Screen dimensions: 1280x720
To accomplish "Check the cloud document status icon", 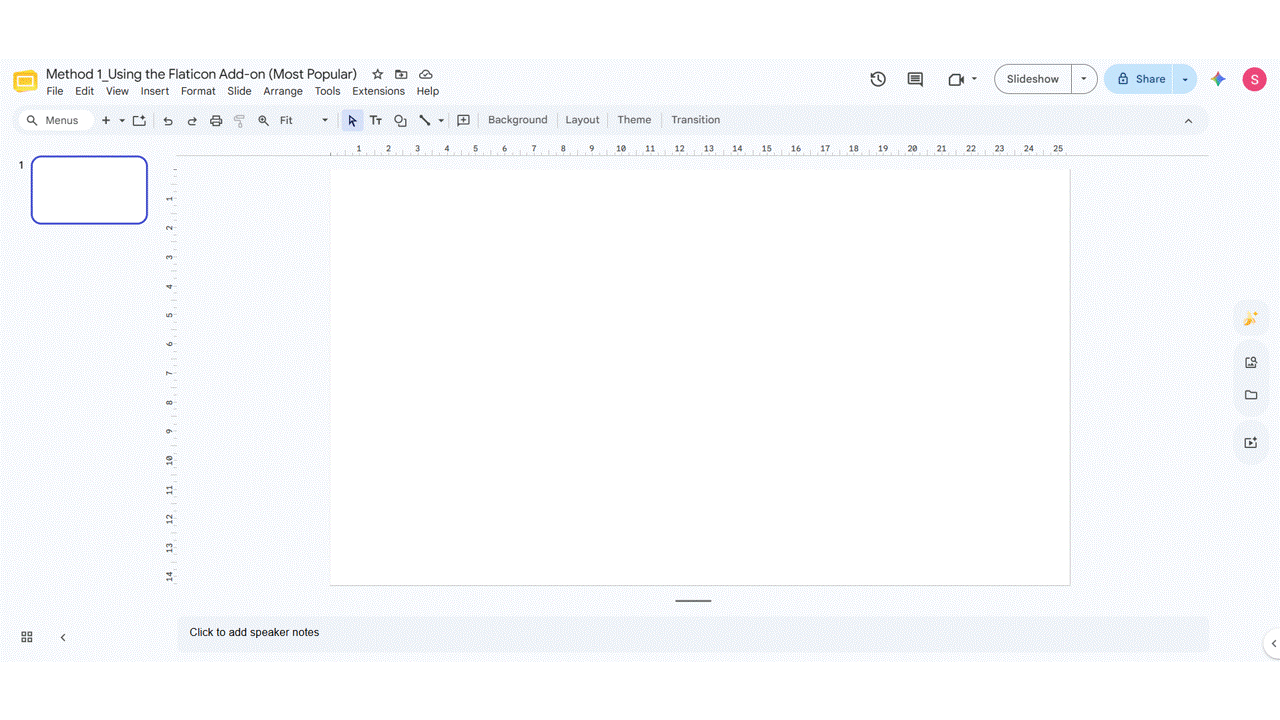I will coord(426,74).
